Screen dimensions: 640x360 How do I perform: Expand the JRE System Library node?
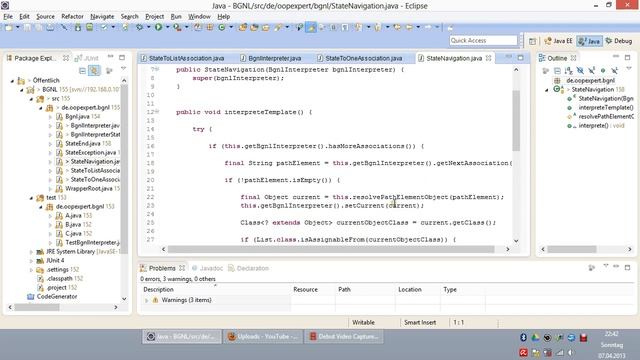click(31, 251)
